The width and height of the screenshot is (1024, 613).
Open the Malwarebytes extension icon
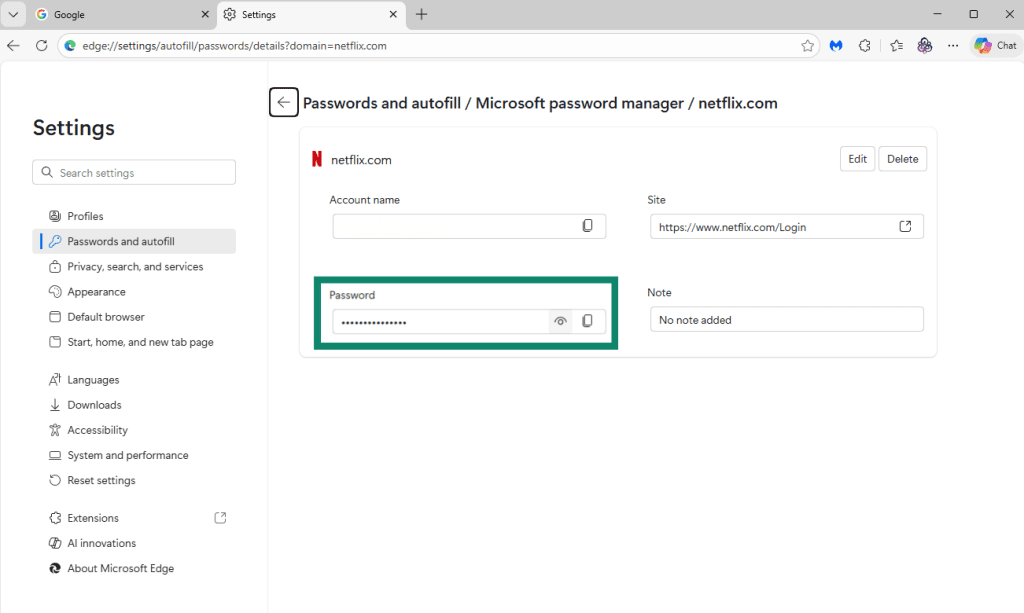point(836,46)
